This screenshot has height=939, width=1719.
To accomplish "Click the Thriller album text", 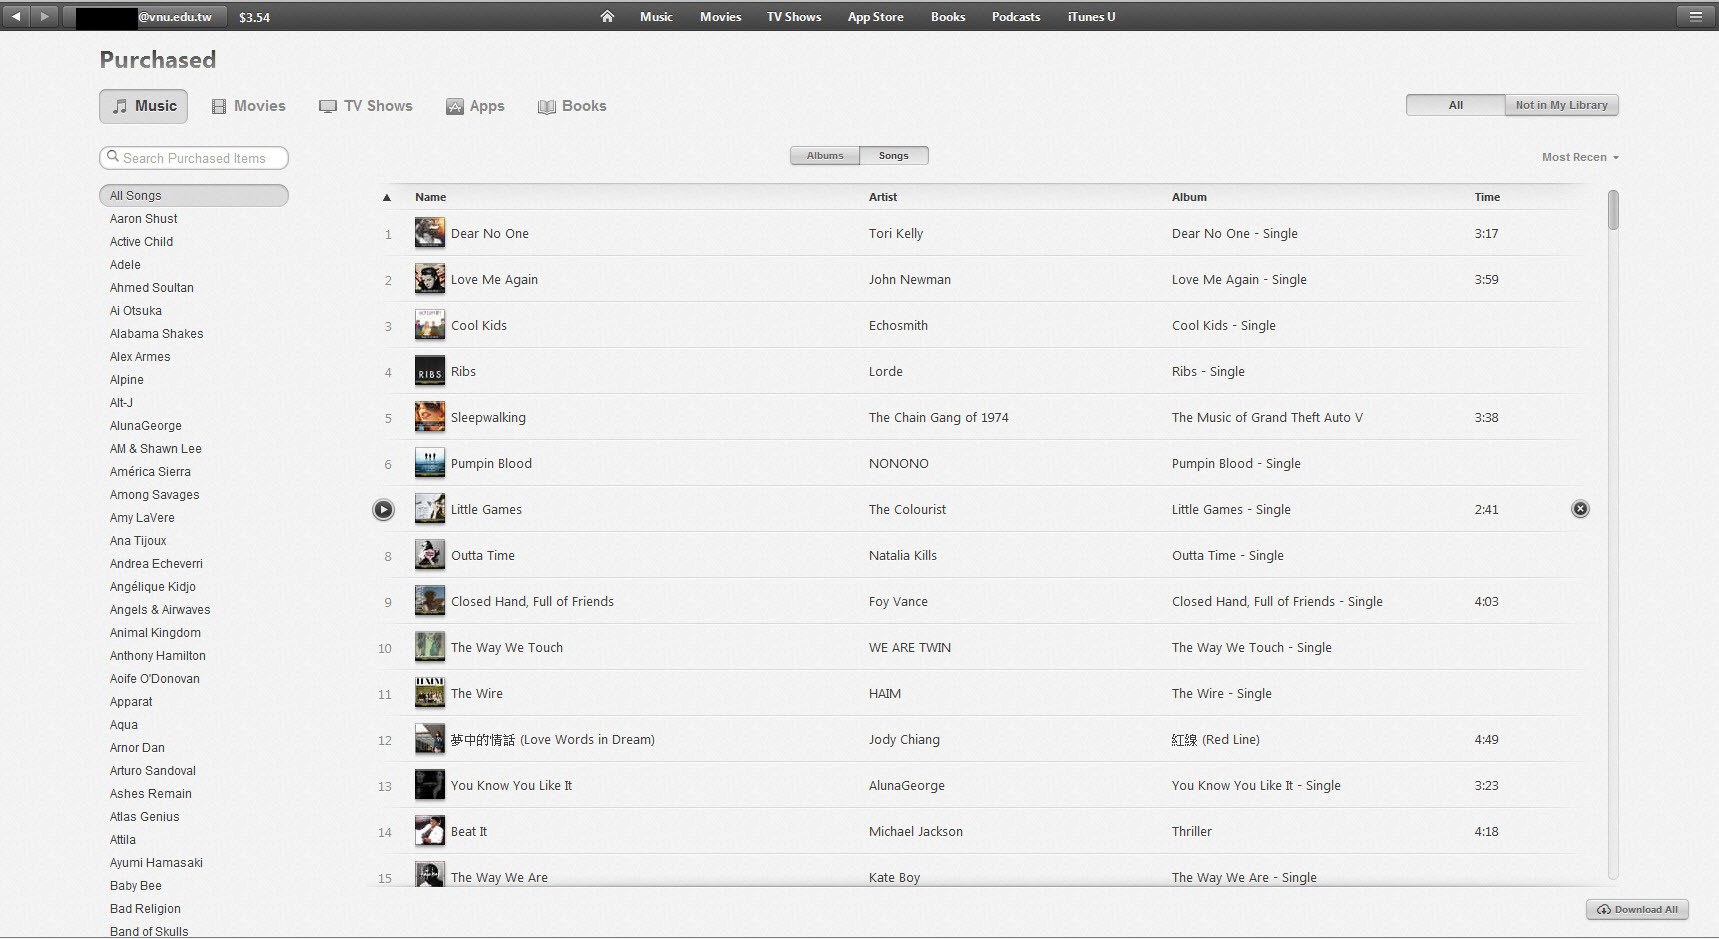I will click(x=1192, y=832).
